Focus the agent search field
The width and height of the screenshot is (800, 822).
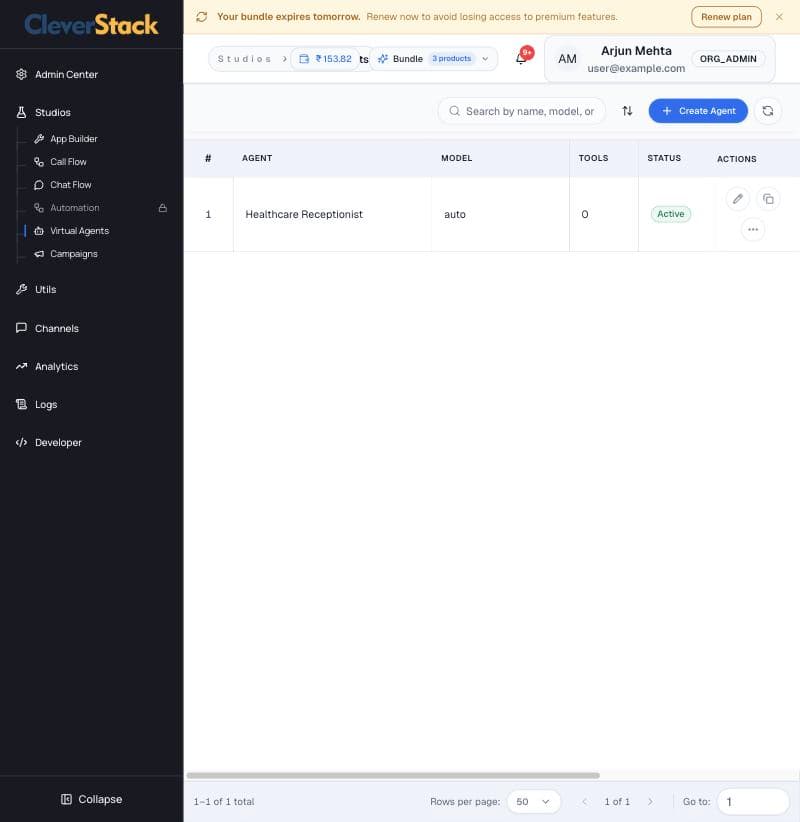pyautogui.click(x=522, y=111)
